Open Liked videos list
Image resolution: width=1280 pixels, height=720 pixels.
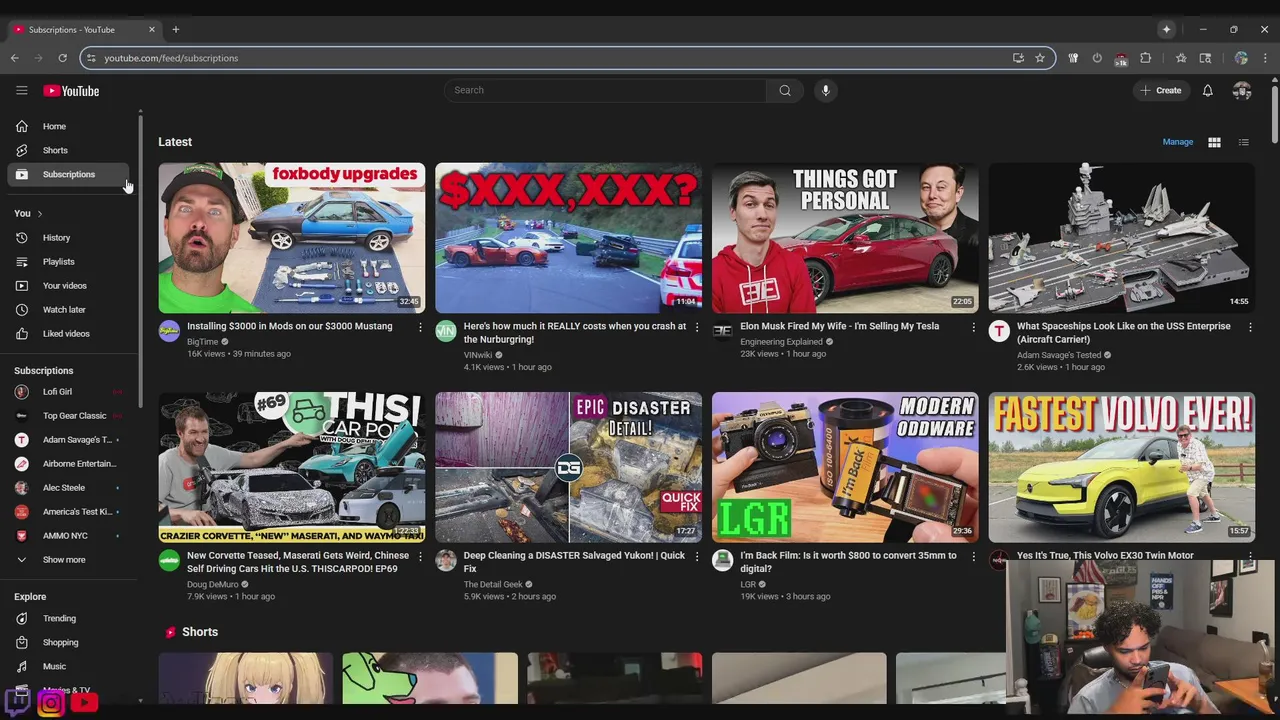68,334
